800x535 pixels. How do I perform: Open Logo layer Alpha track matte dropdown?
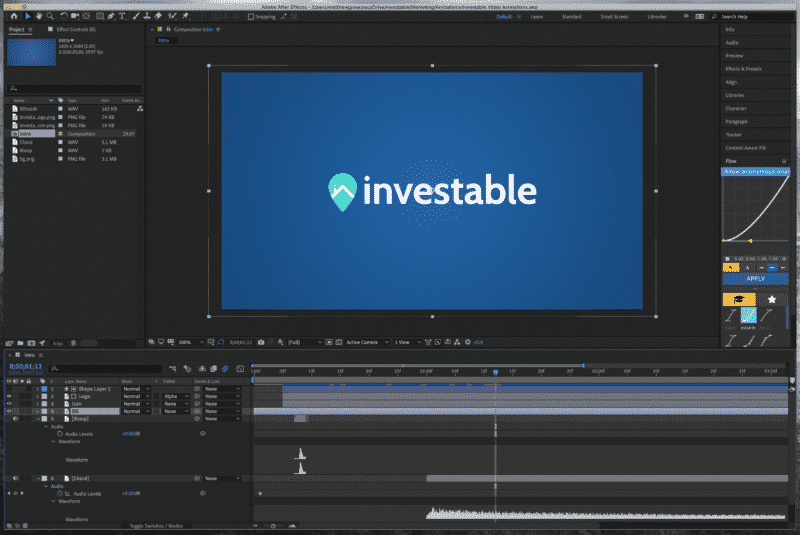pos(176,396)
